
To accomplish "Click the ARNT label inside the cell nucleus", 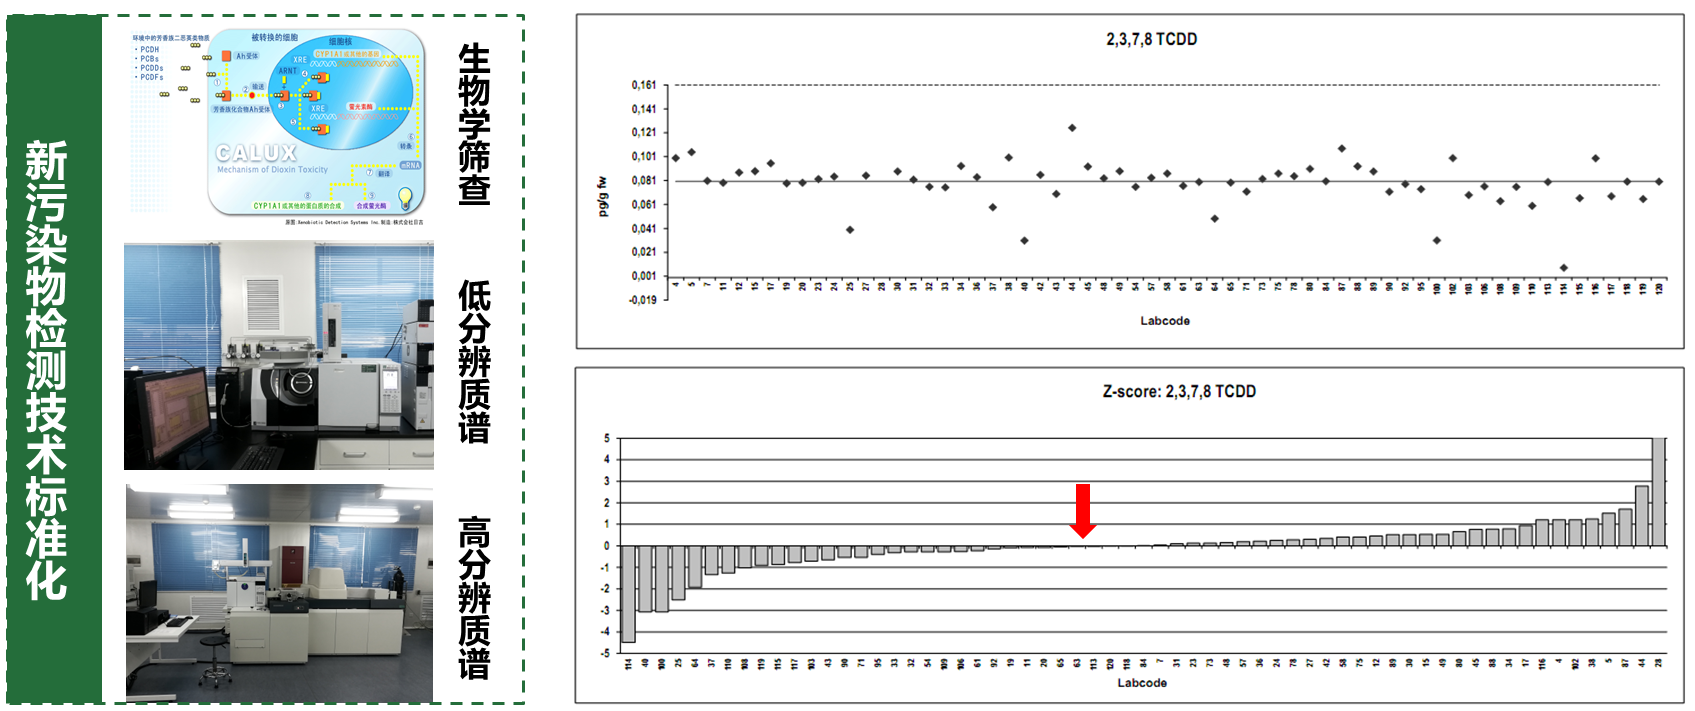I will (x=288, y=71).
